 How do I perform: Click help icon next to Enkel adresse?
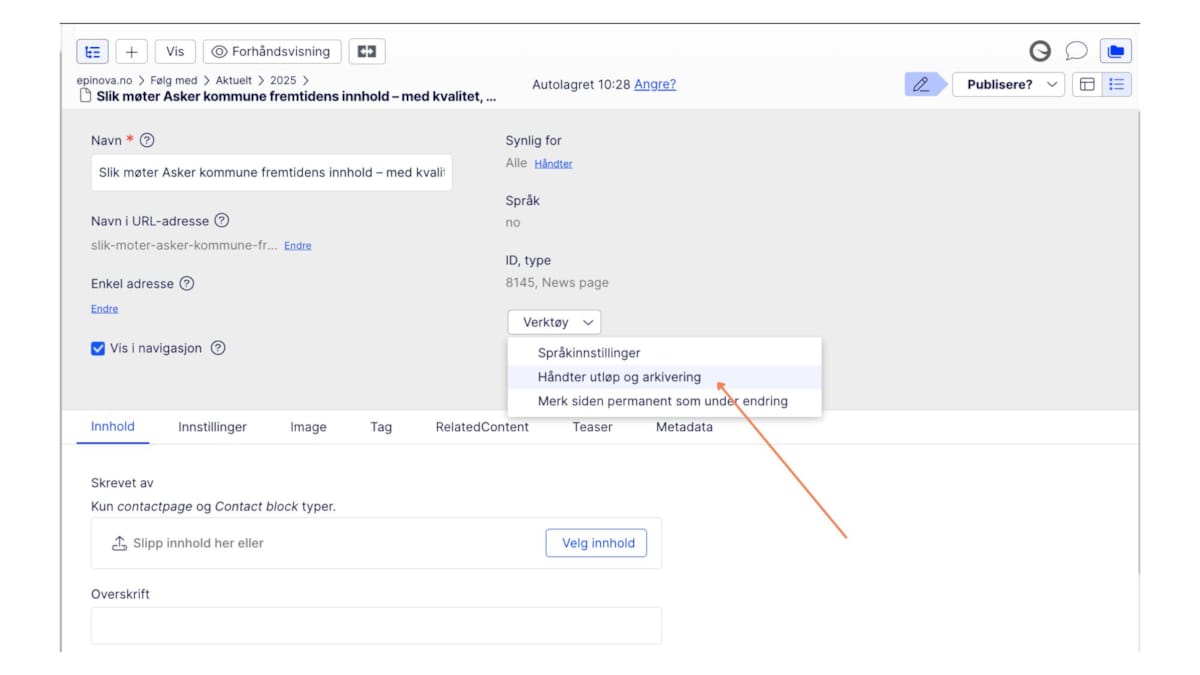(187, 284)
